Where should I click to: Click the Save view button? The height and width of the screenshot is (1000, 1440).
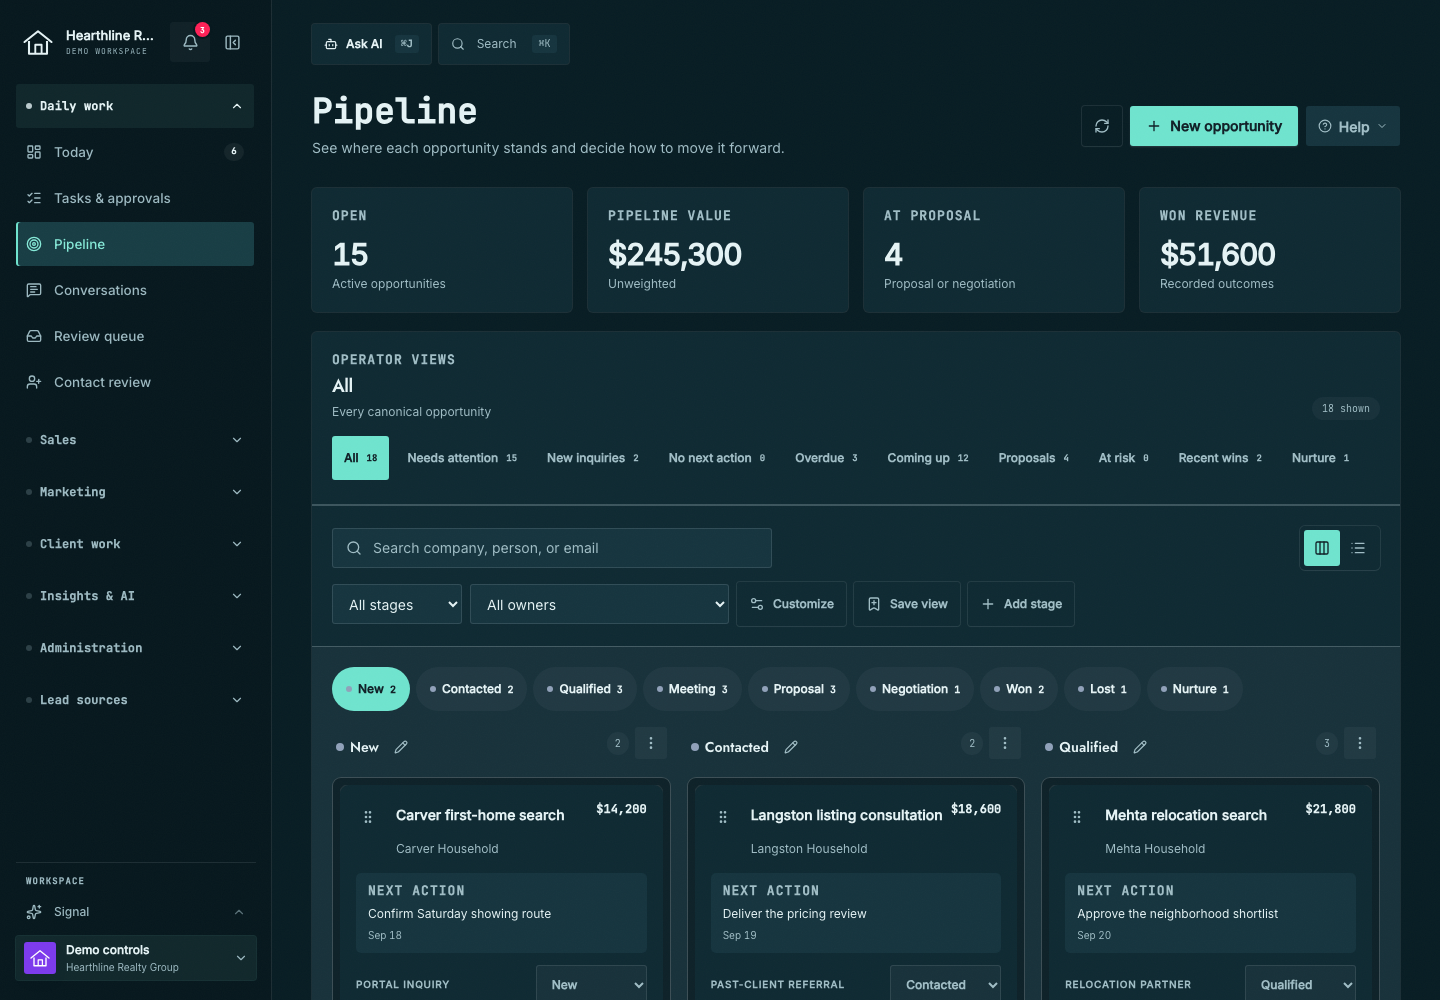pyautogui.click(x=907, y=604)
